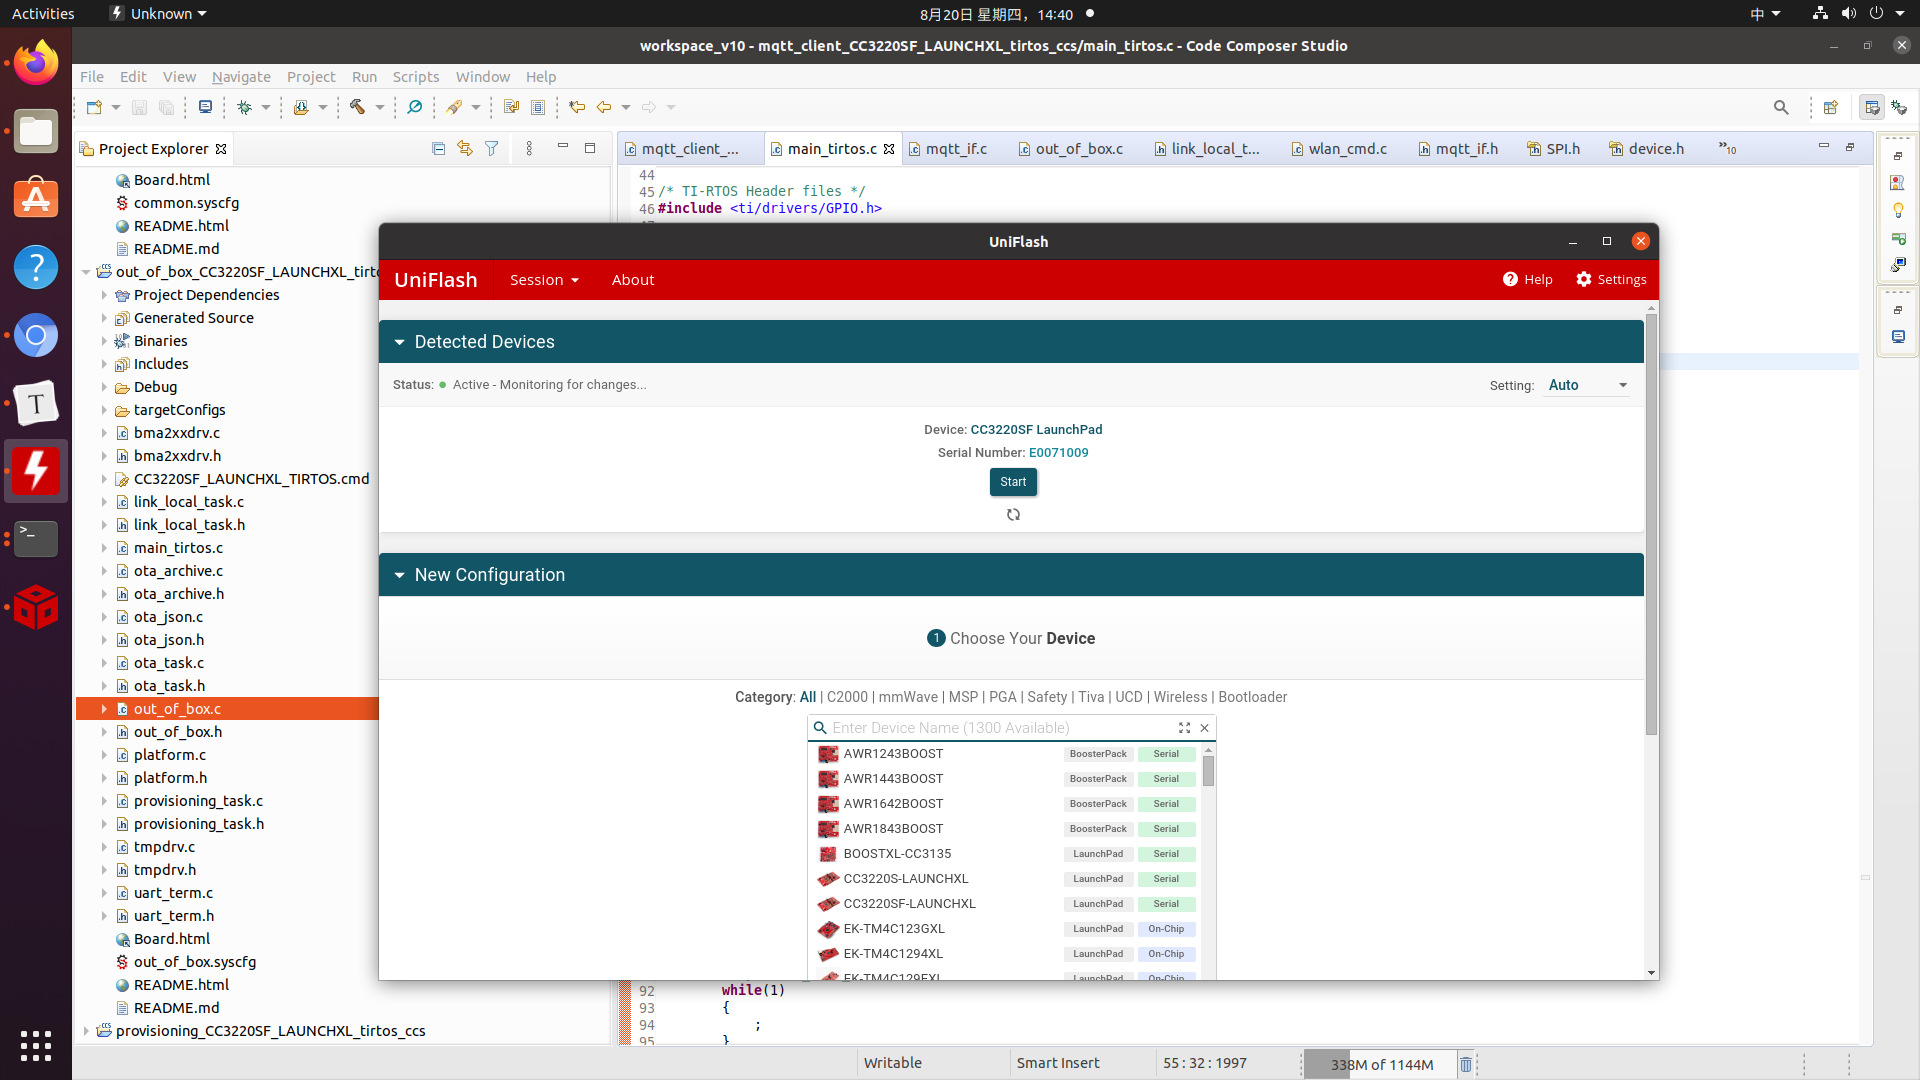Expand the Debug folder in project tree
This screenshot has width=1920, height=1080.
[104, 387]
